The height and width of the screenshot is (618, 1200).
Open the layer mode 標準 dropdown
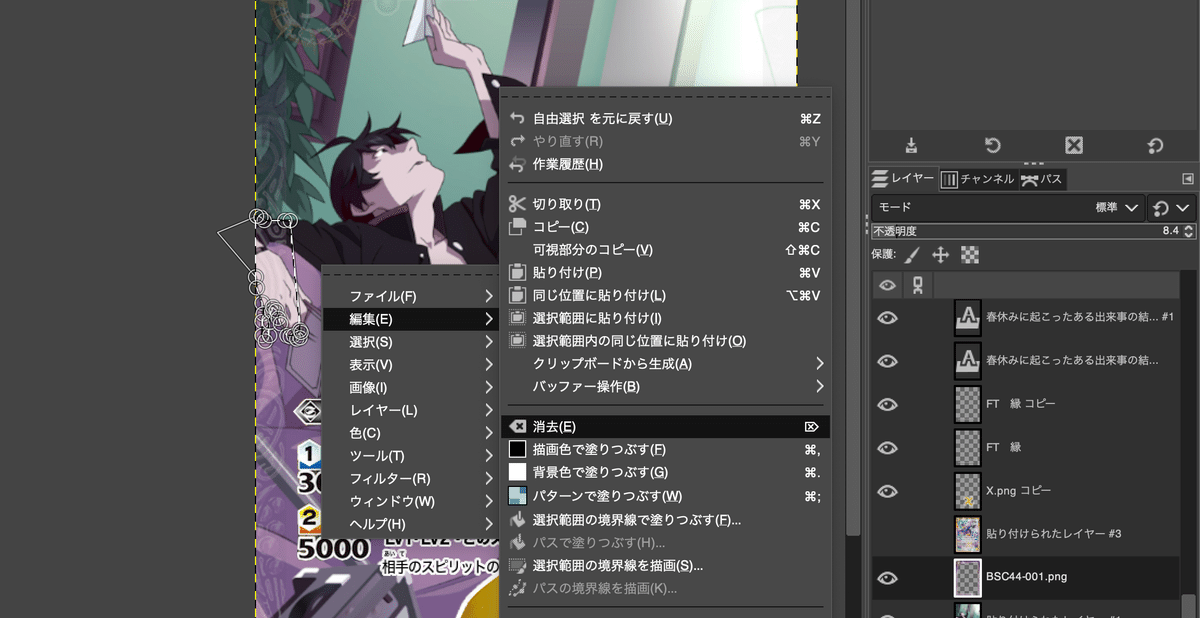pyautogui.click(x=1007, y=208)
